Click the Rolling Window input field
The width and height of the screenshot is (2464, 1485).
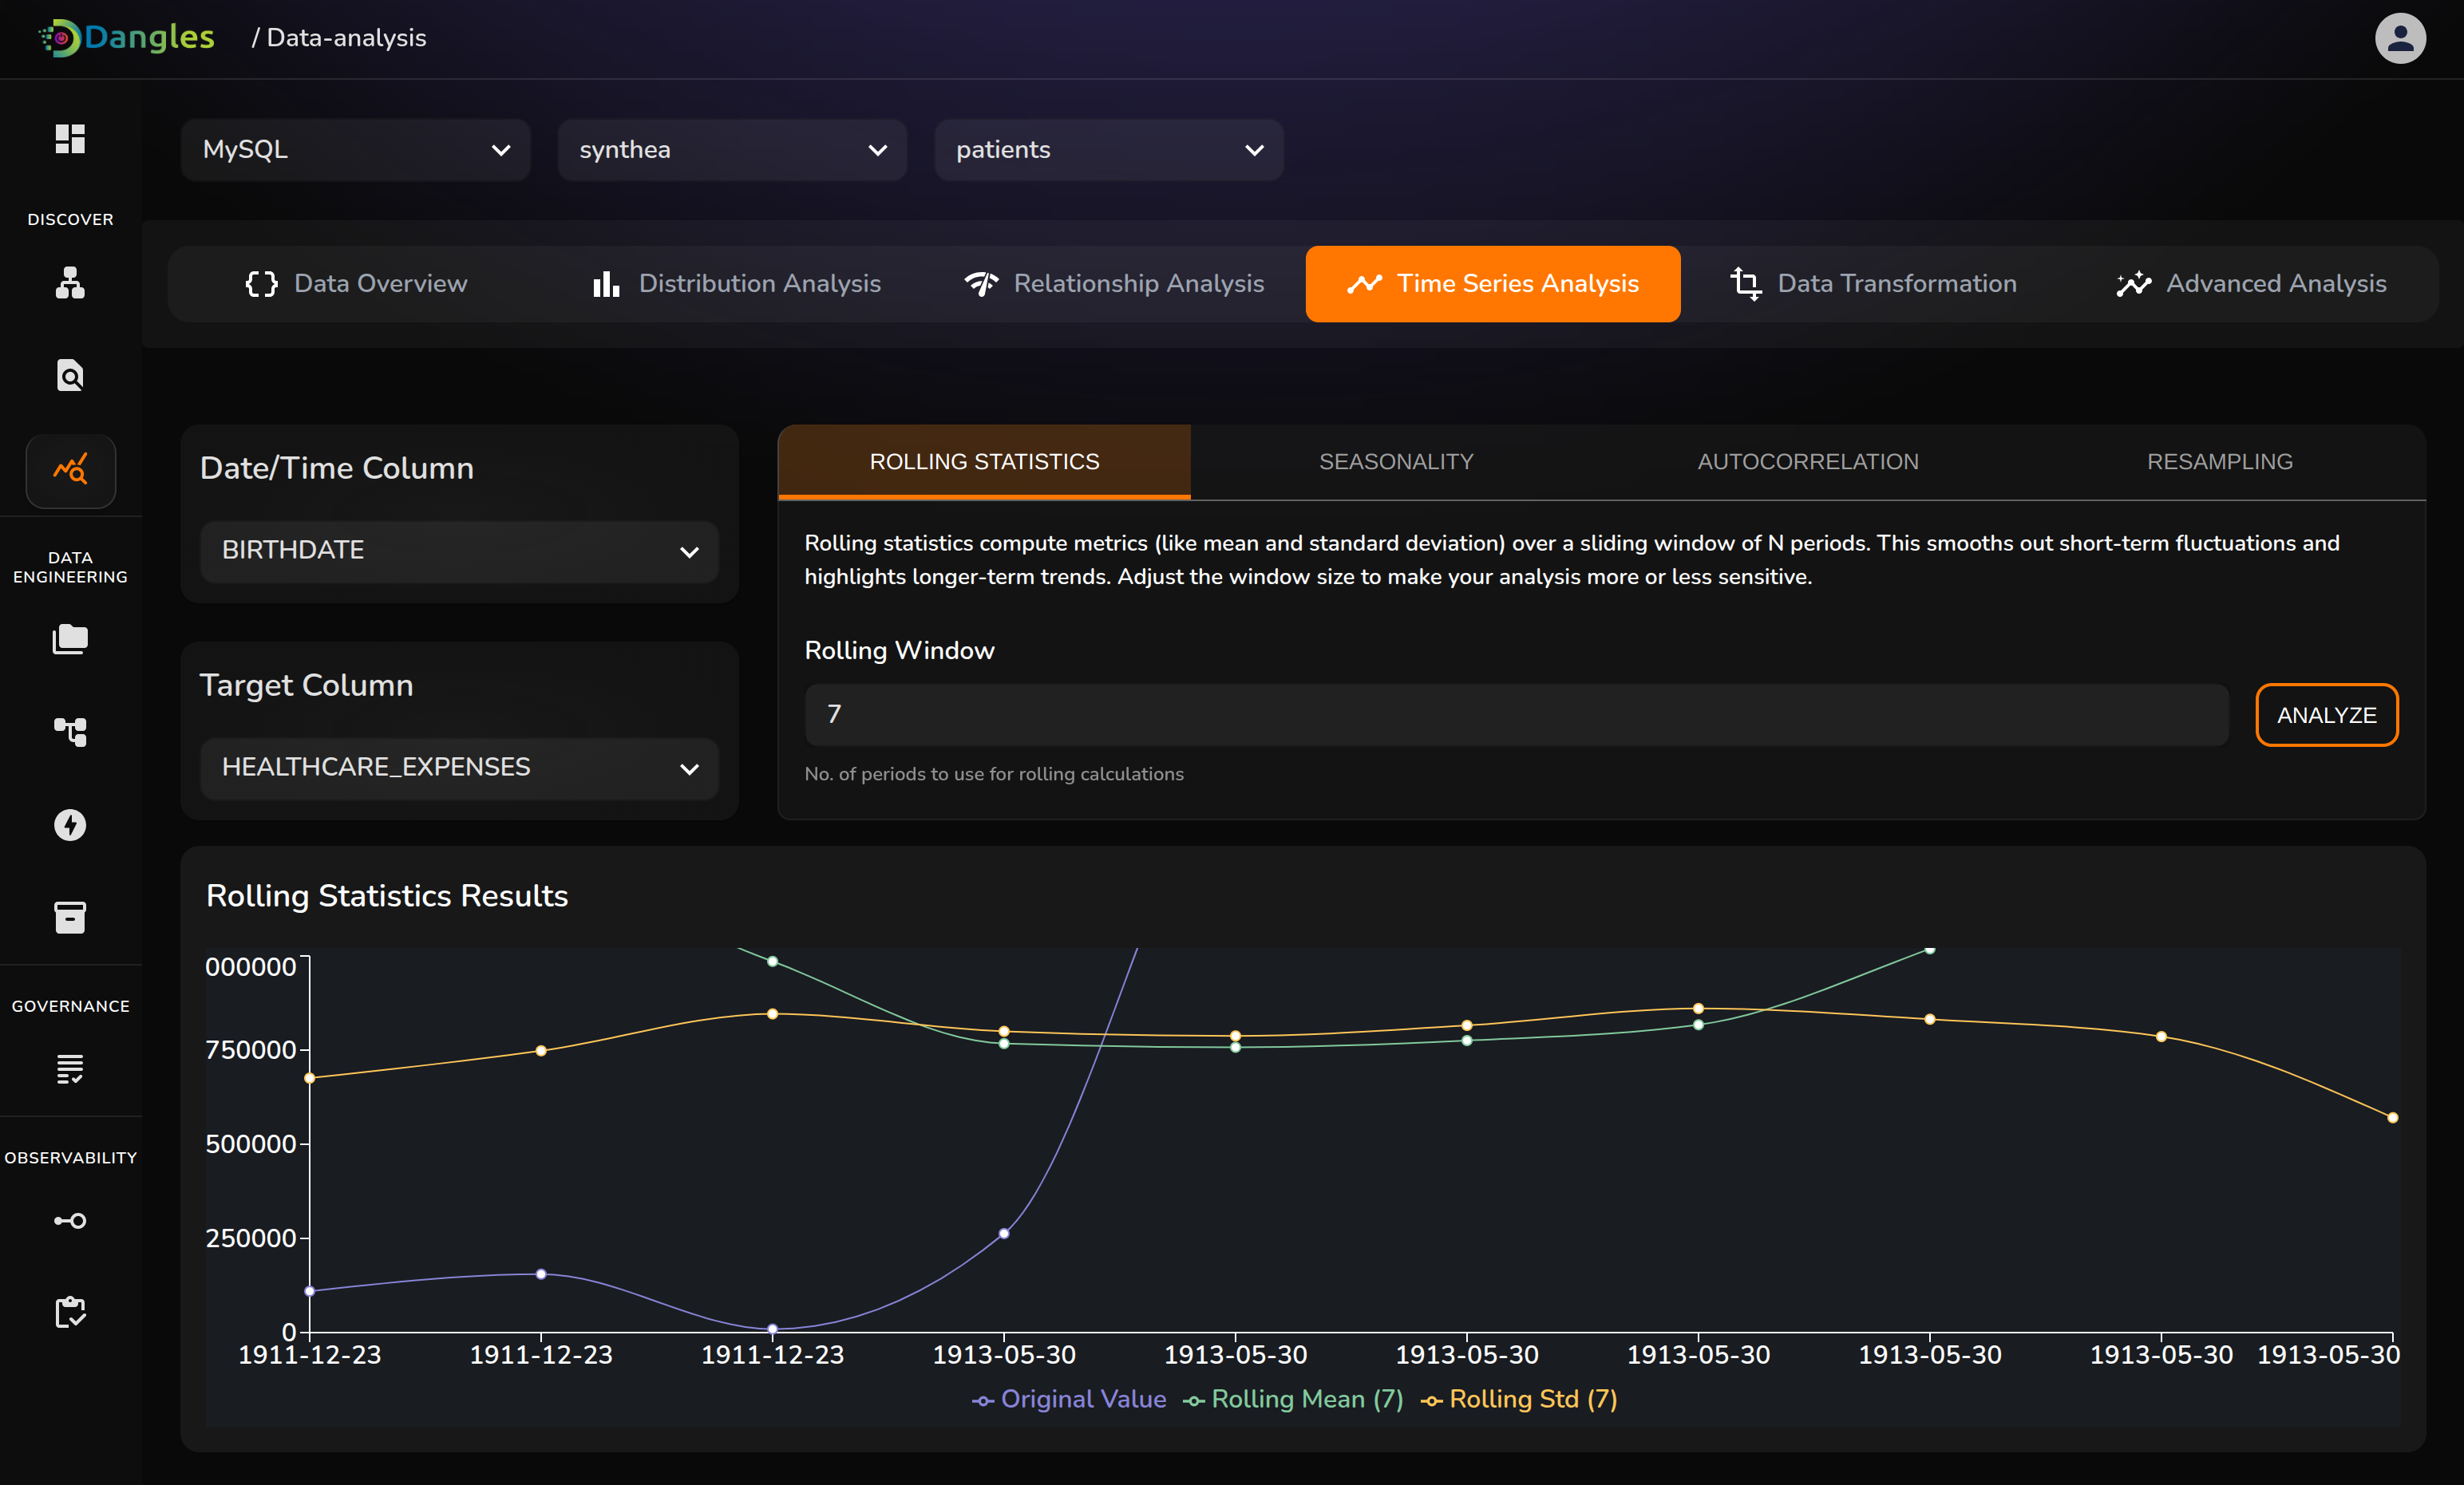(1515, 715)
